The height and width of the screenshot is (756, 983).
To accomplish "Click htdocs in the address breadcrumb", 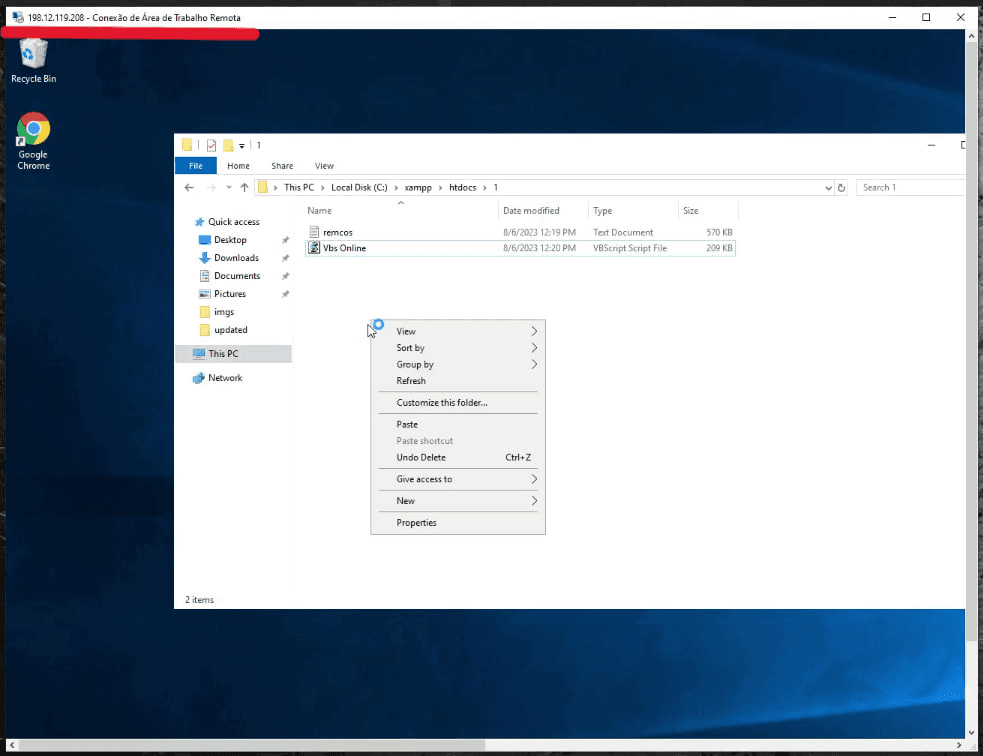I will [463, 187].
